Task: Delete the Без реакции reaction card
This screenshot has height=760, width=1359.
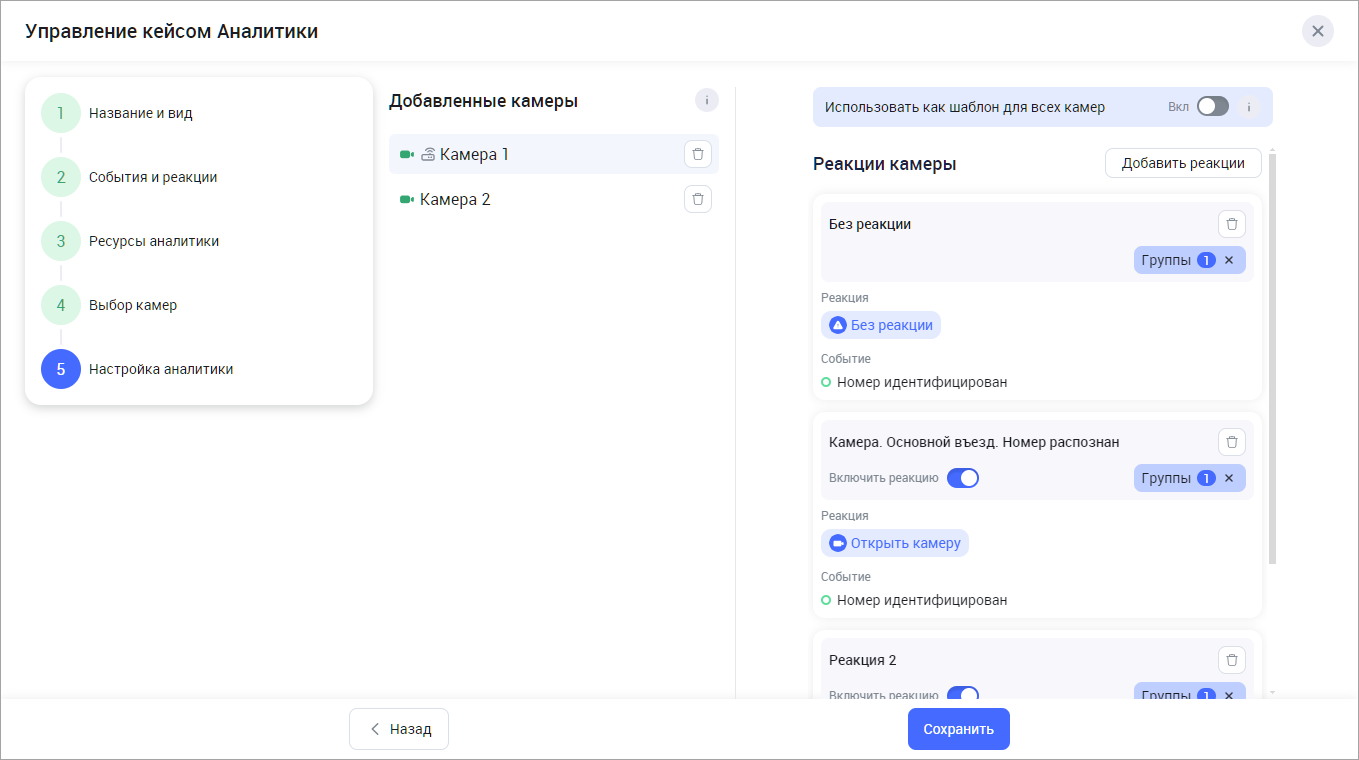Action: click(1231, 224)
